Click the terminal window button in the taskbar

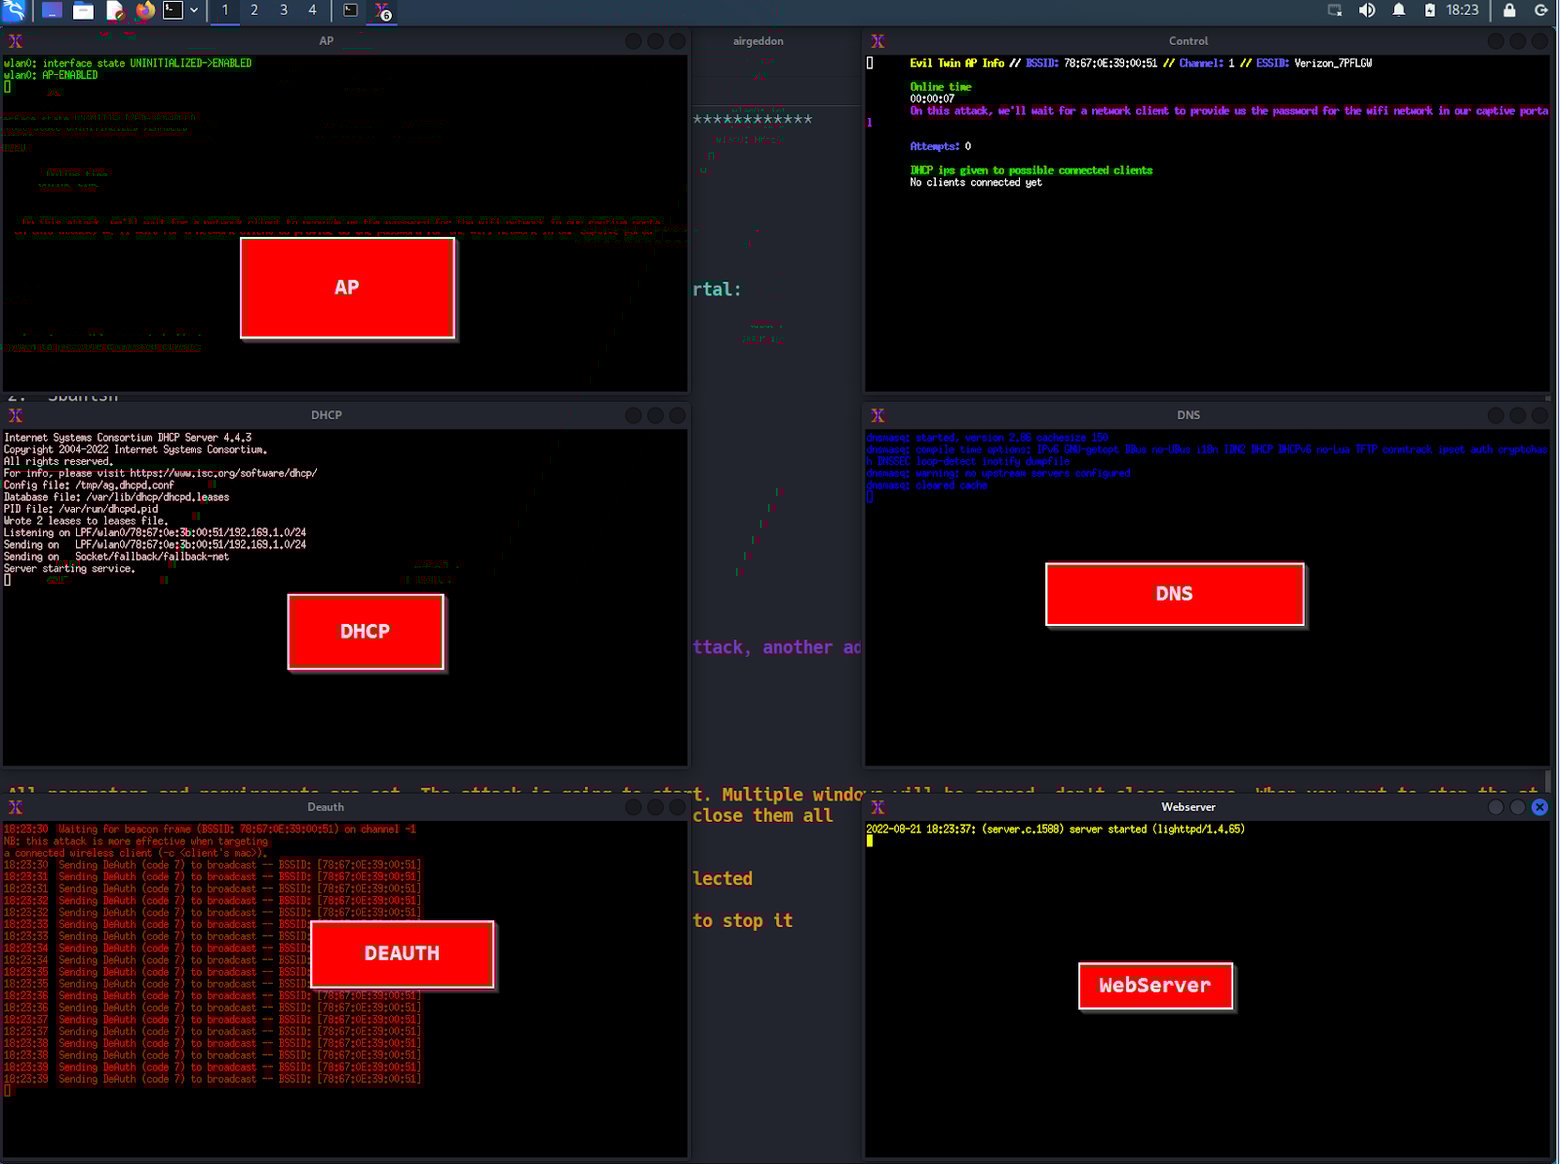pos(350,11)
